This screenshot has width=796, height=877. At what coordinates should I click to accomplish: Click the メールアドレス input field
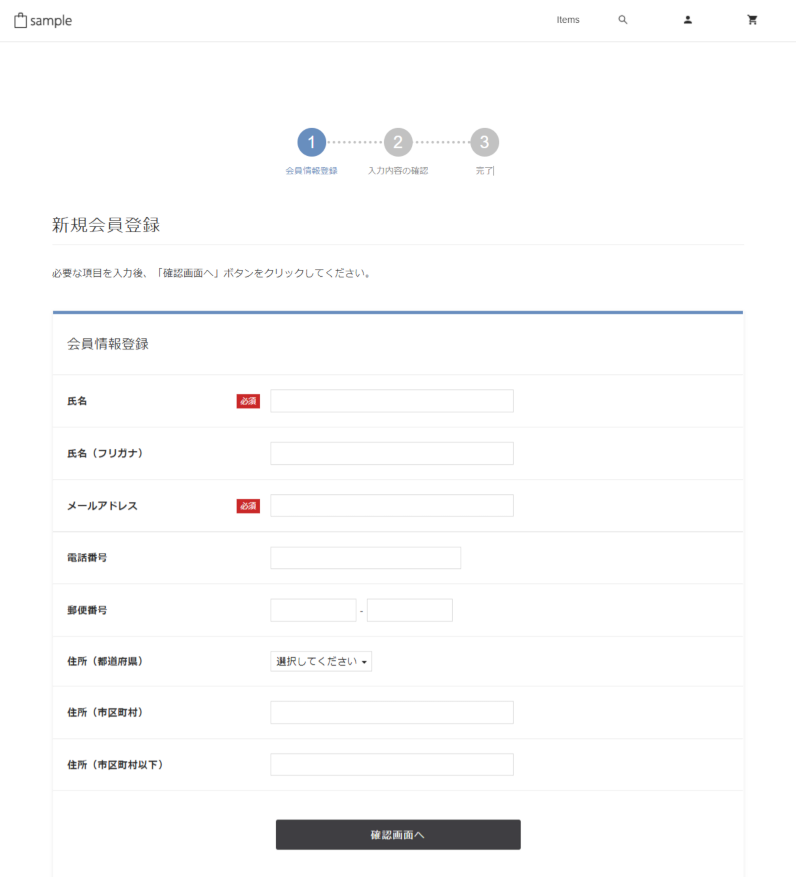click(x=392, y=506)
